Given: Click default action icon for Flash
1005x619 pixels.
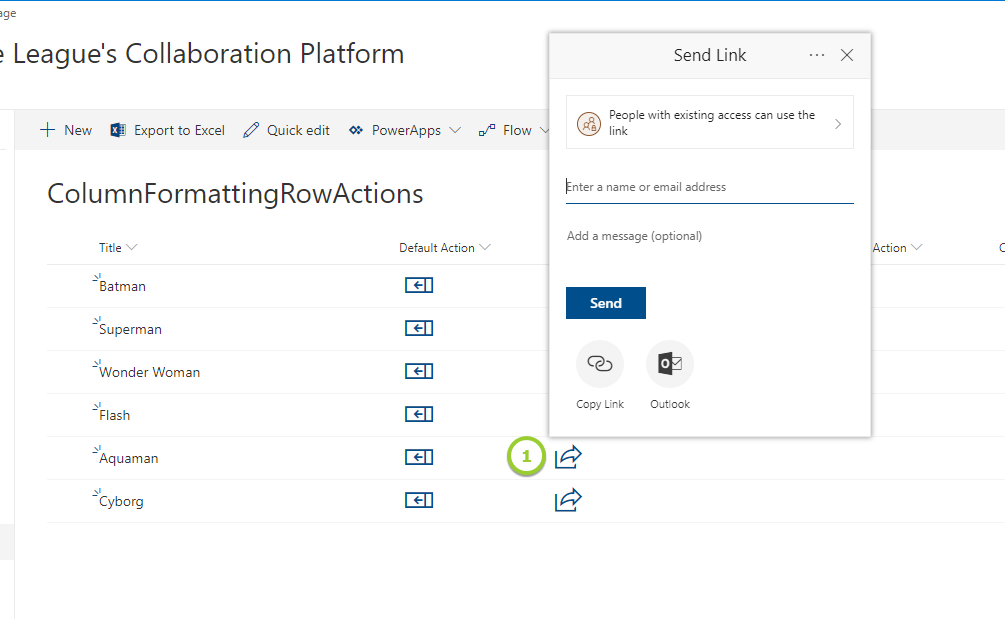Looking at the screenshot, I should pos(419,415).
